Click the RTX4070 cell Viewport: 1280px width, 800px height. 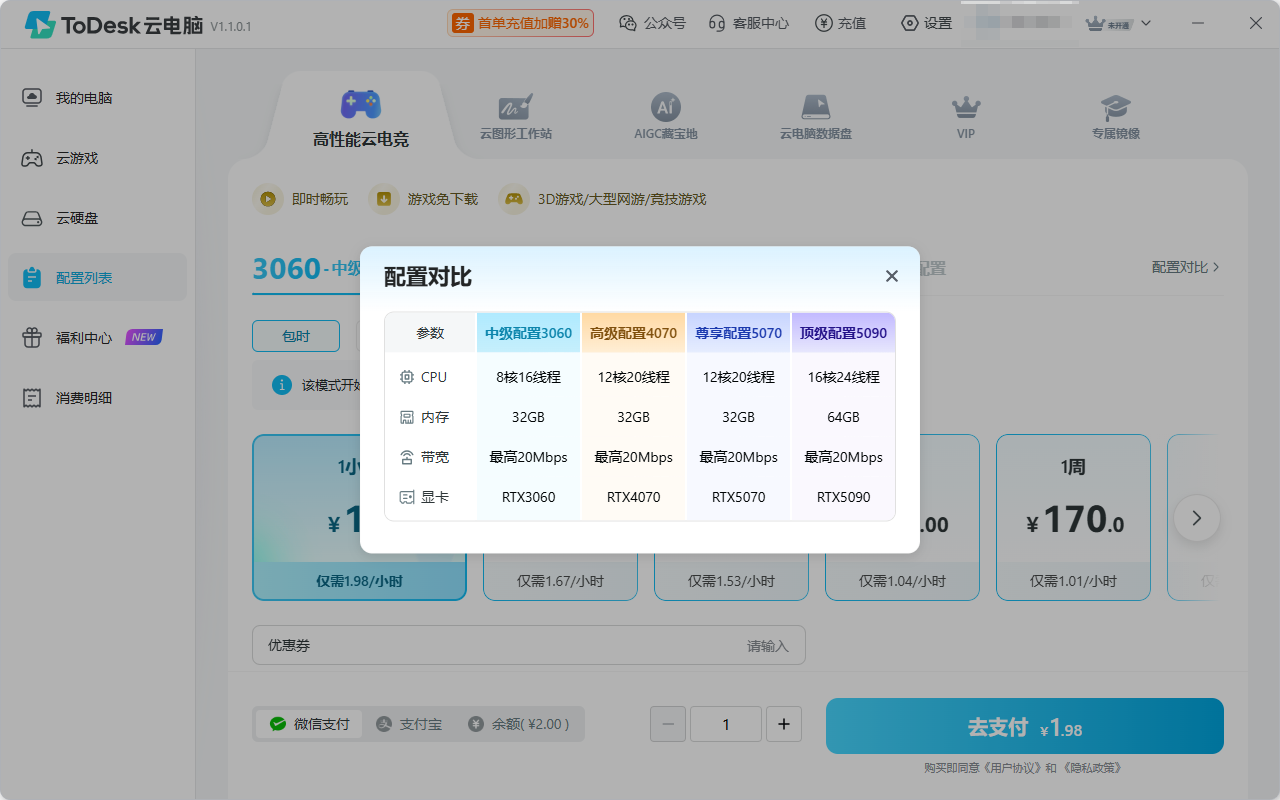[634, 497]
